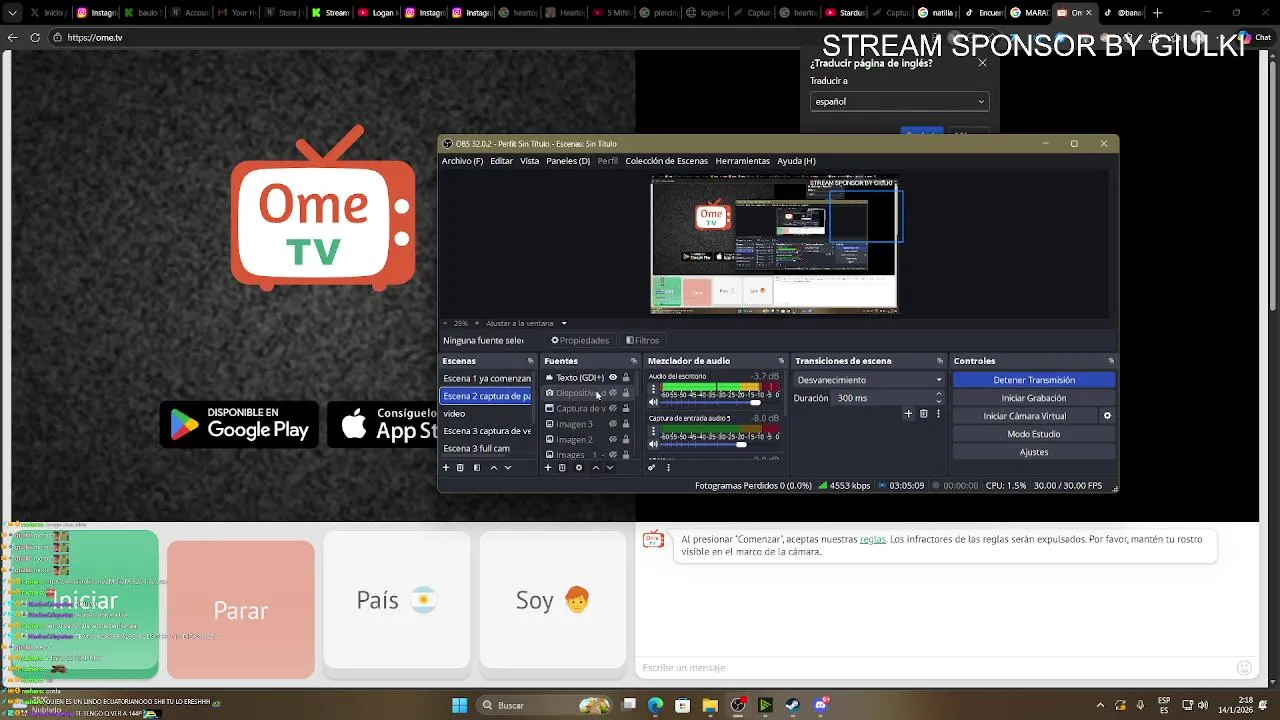Open País country selector on Ome TV

(397, 600)
